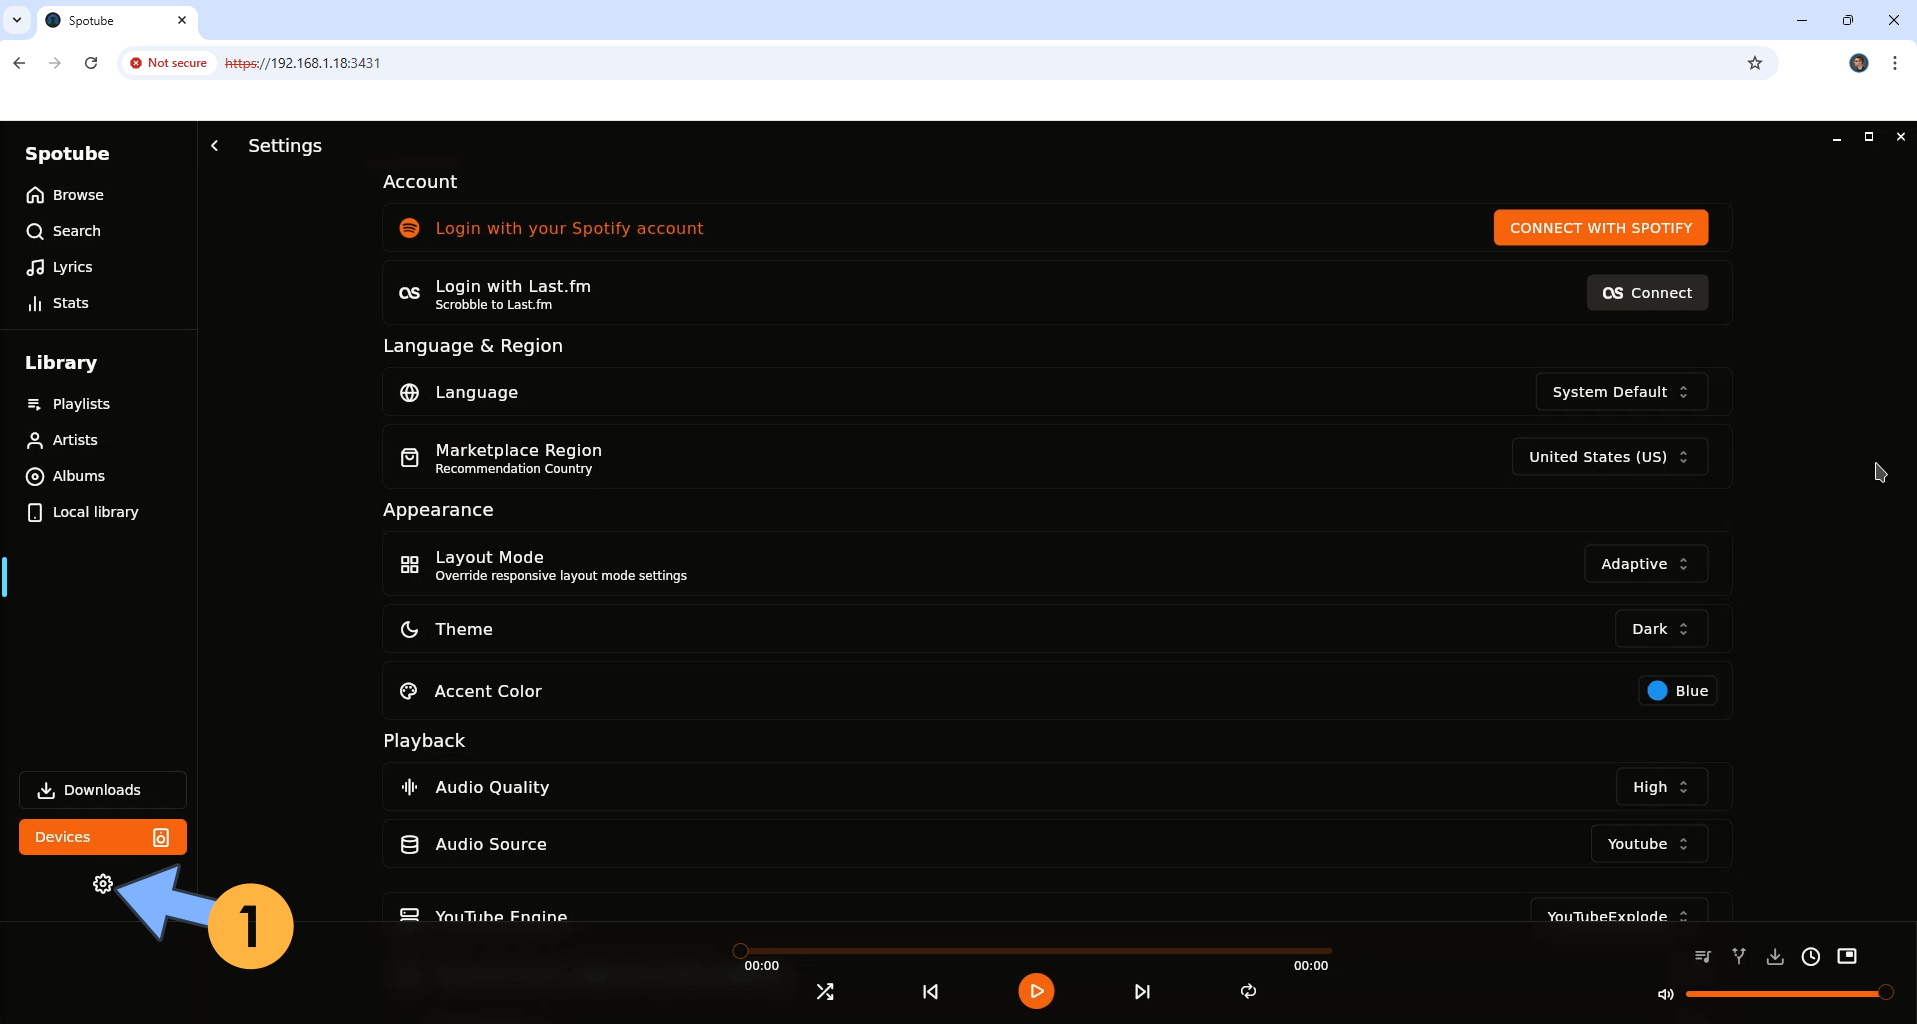Toggle shuffle playback
Image resolution: width=1917 pixels, height=1024 pixels.
coord(825,992)
